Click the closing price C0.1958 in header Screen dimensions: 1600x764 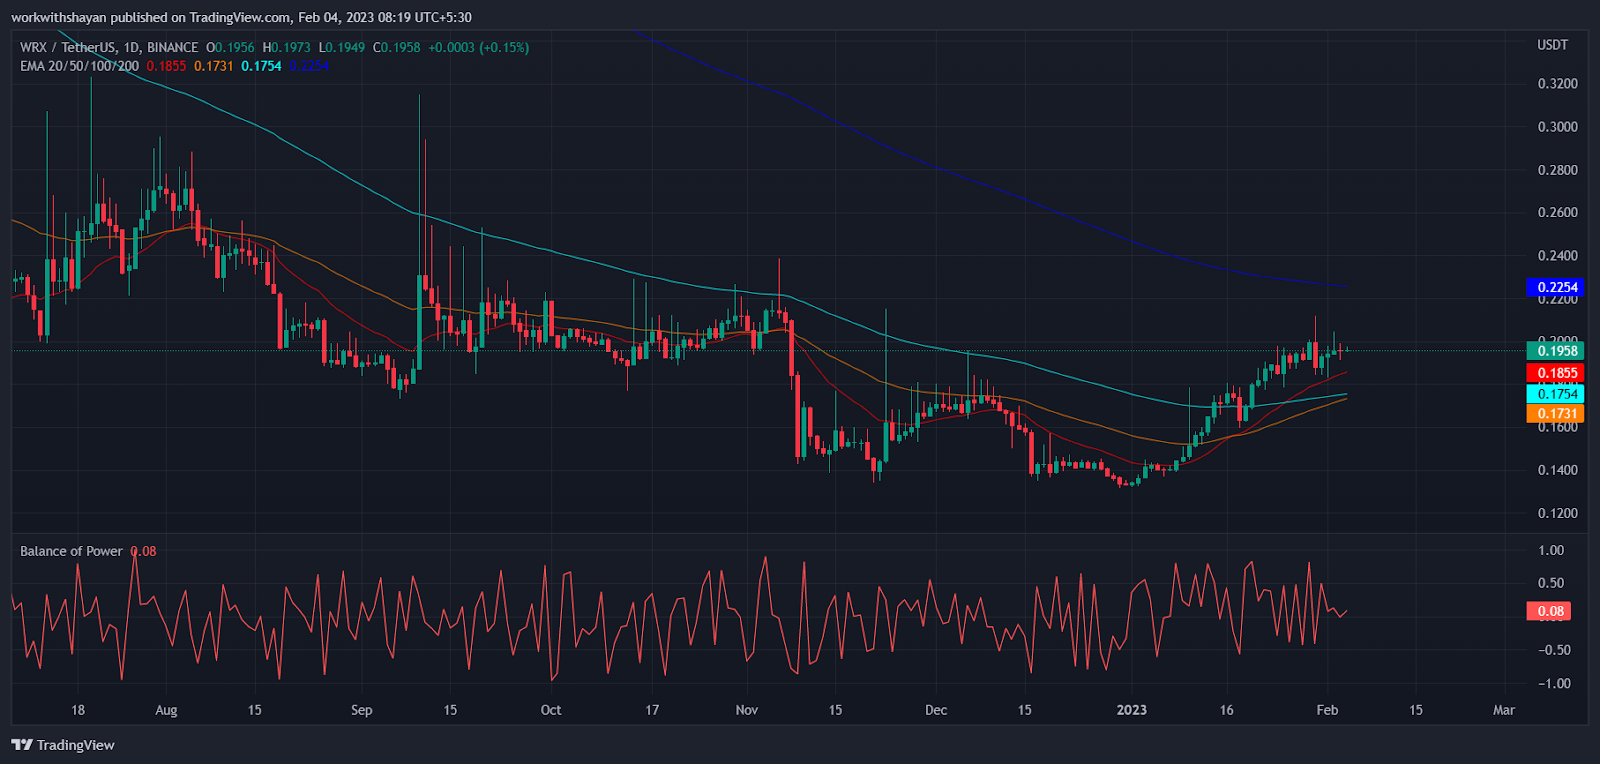pos(397,47)
